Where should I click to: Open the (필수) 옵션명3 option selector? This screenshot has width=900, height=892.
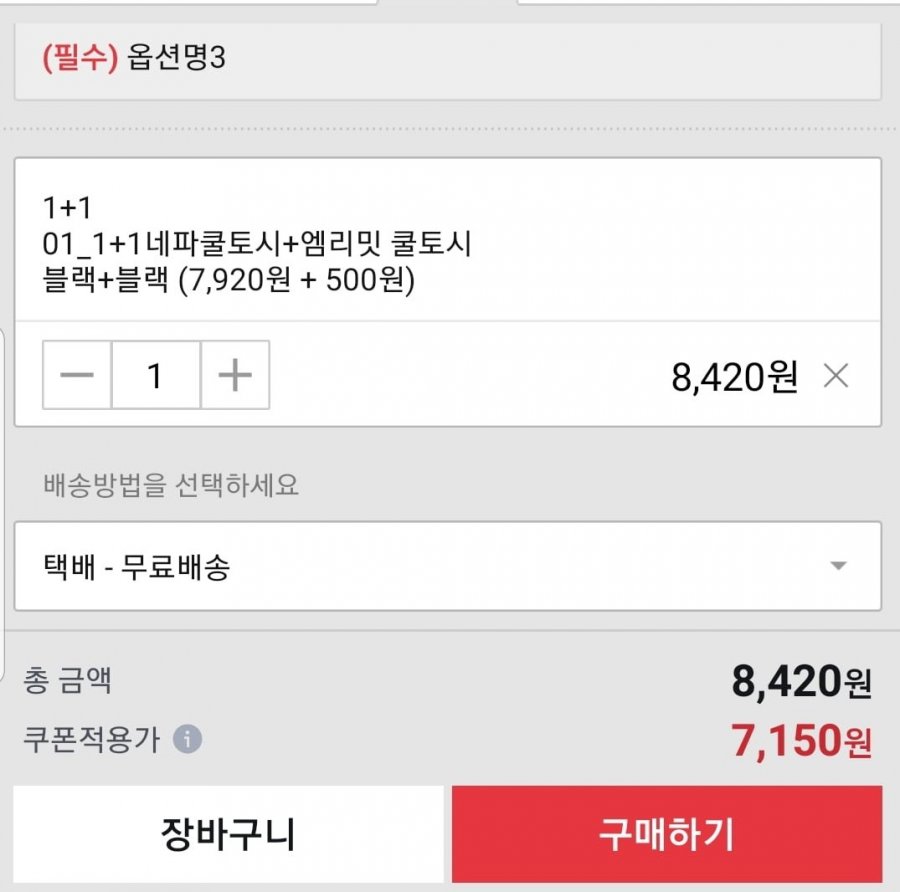coord(448,60)
